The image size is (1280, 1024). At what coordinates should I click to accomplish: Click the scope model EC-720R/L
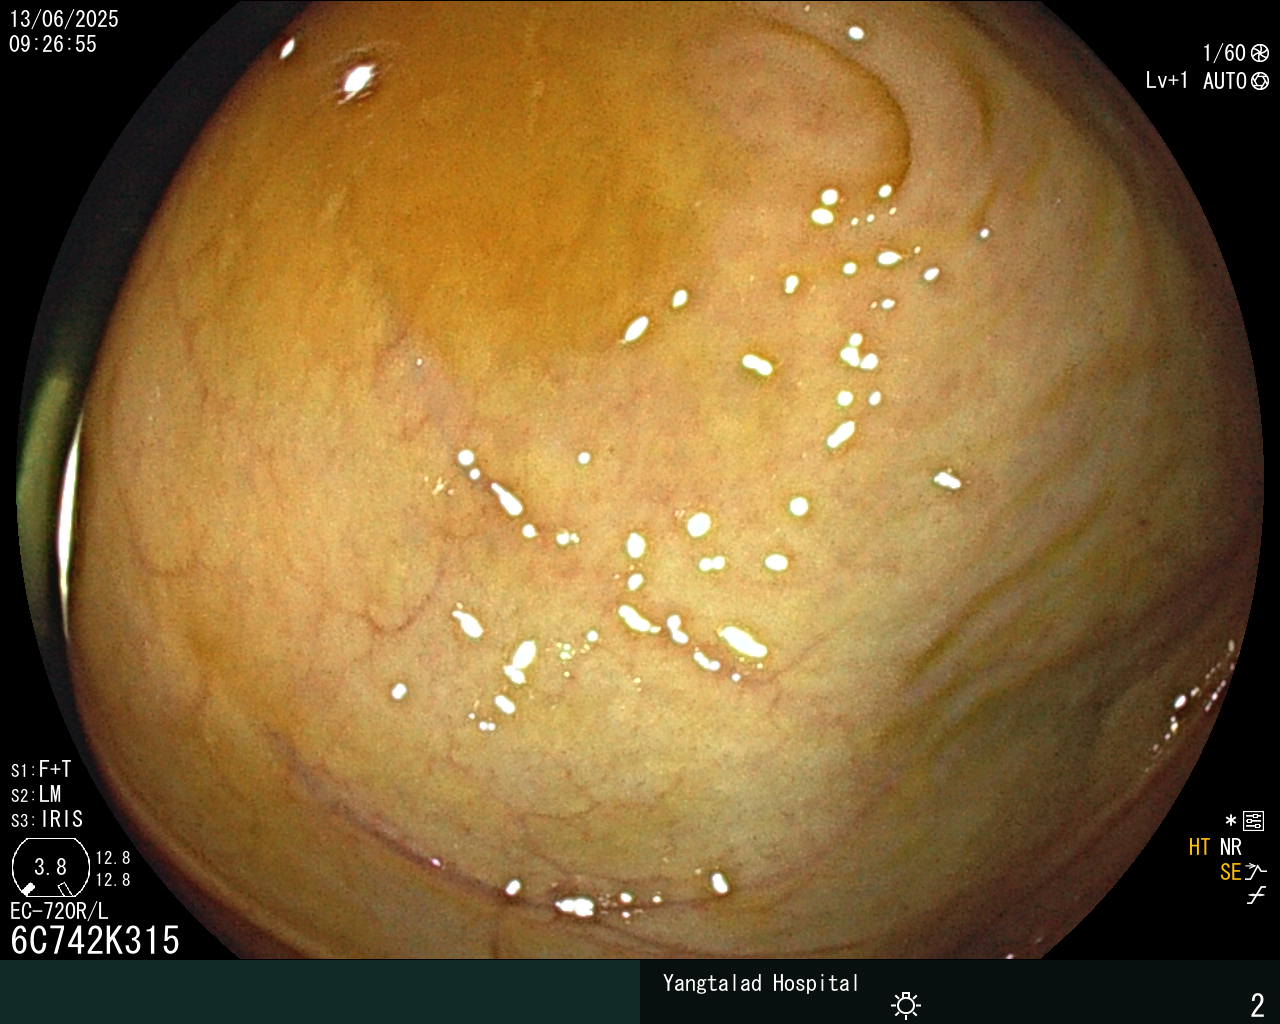coord(59,912)
